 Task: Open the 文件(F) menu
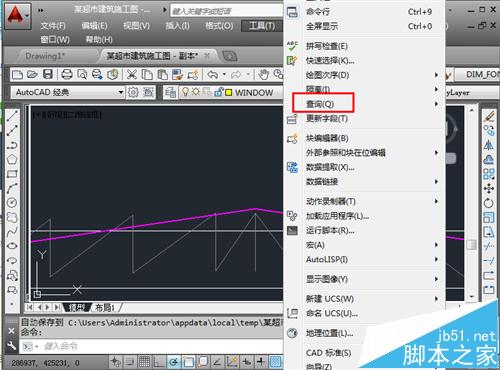(53, 26)
